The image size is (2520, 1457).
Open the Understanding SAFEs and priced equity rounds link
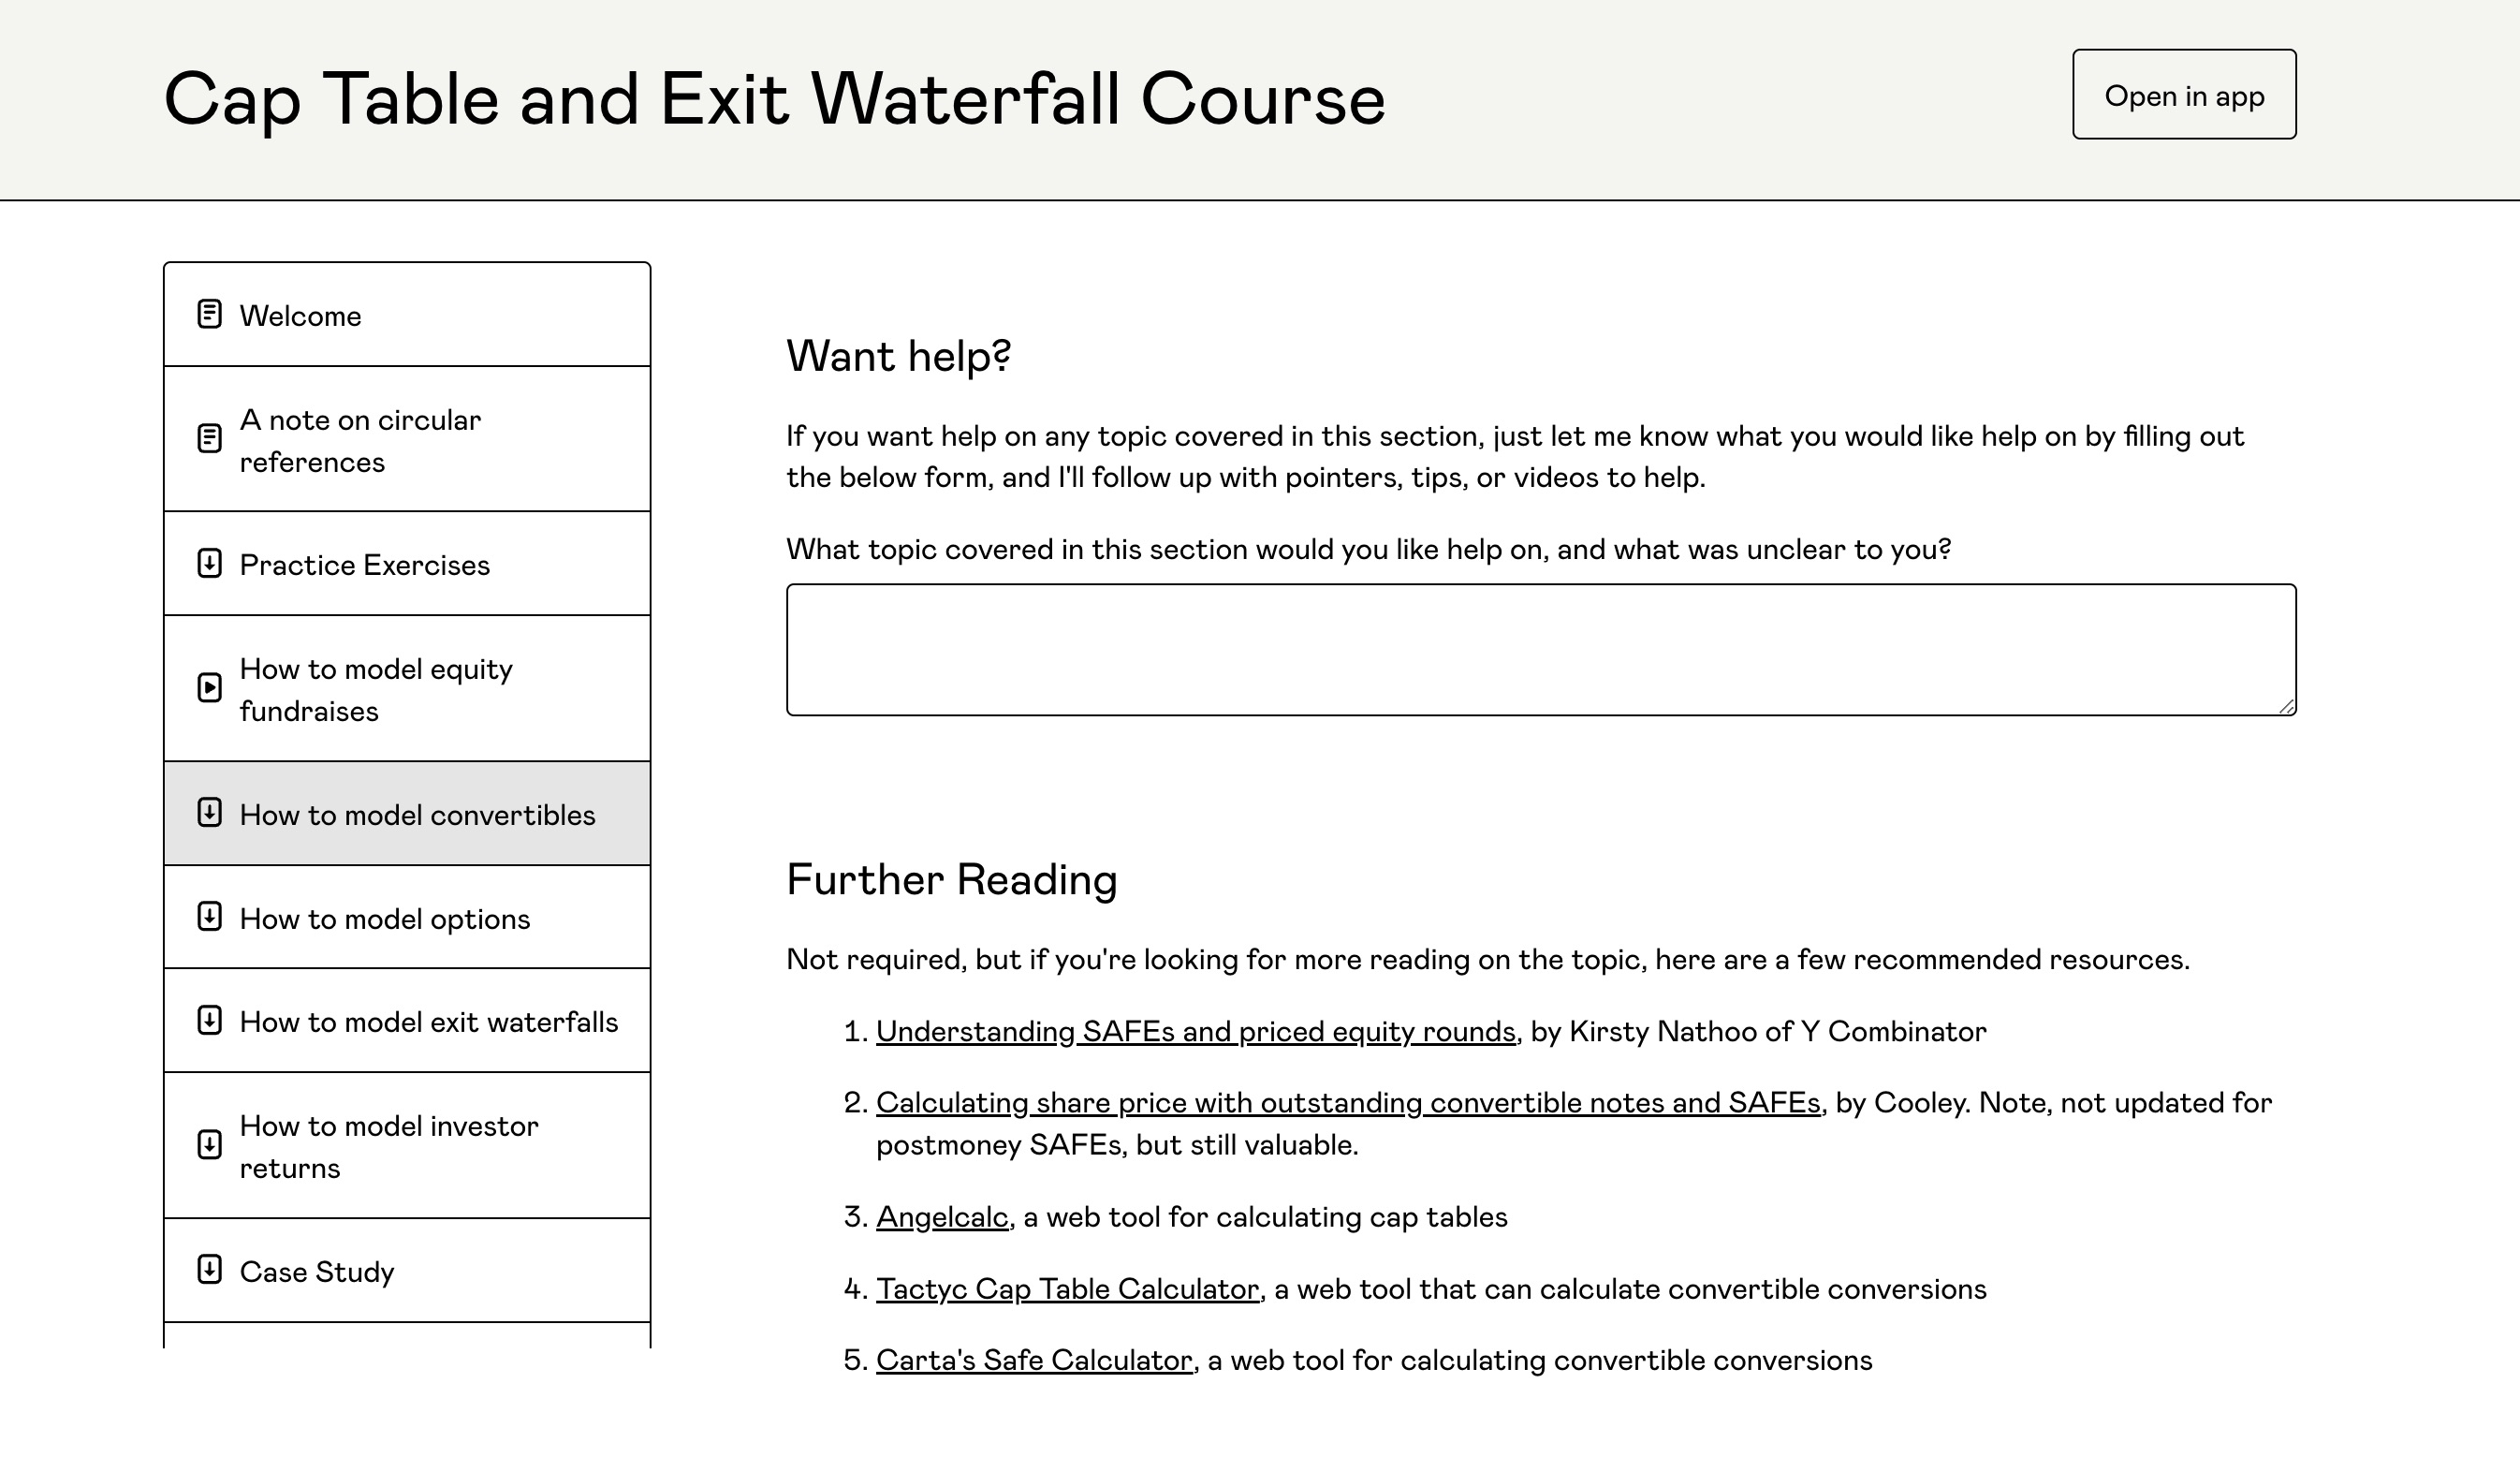tap(1194, 1030)
